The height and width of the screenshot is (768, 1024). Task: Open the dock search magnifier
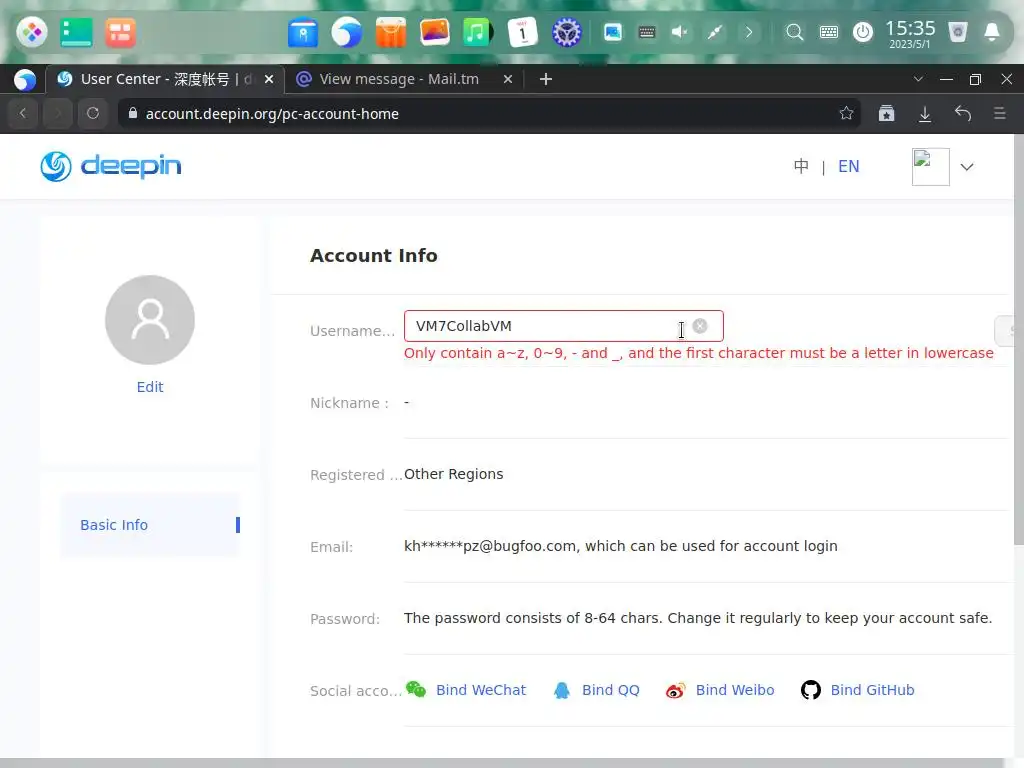(794, 32)
